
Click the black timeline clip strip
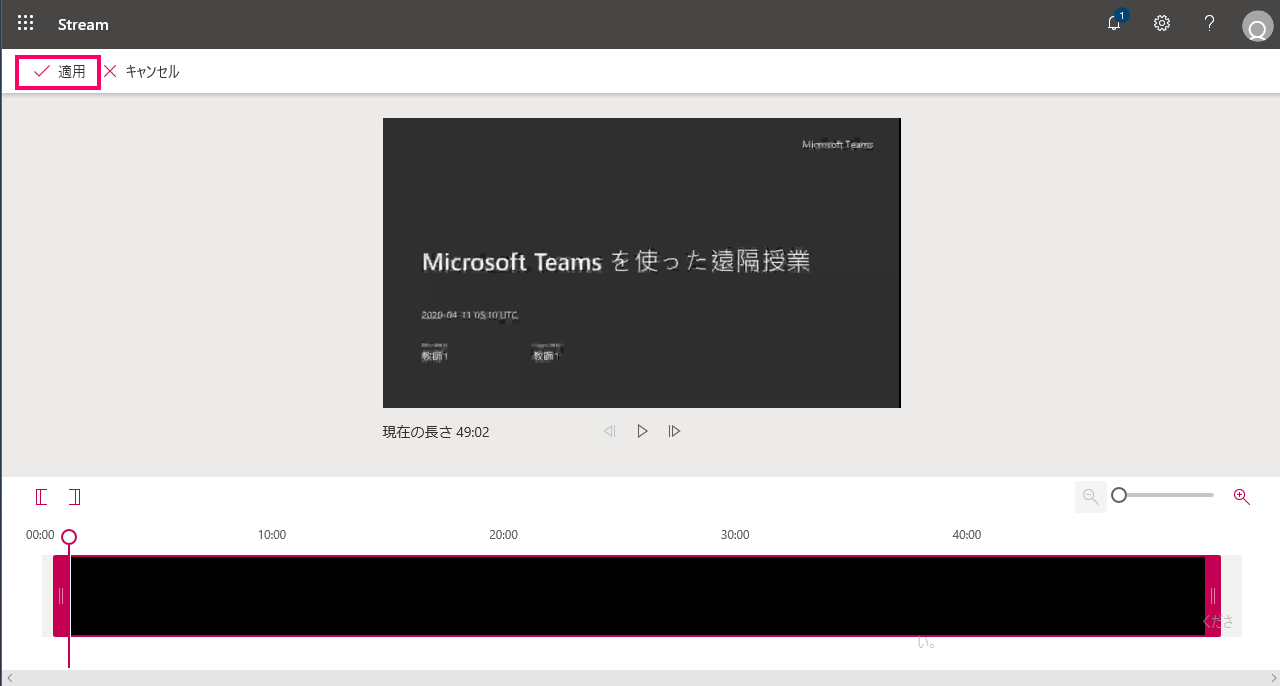[637, 596]
